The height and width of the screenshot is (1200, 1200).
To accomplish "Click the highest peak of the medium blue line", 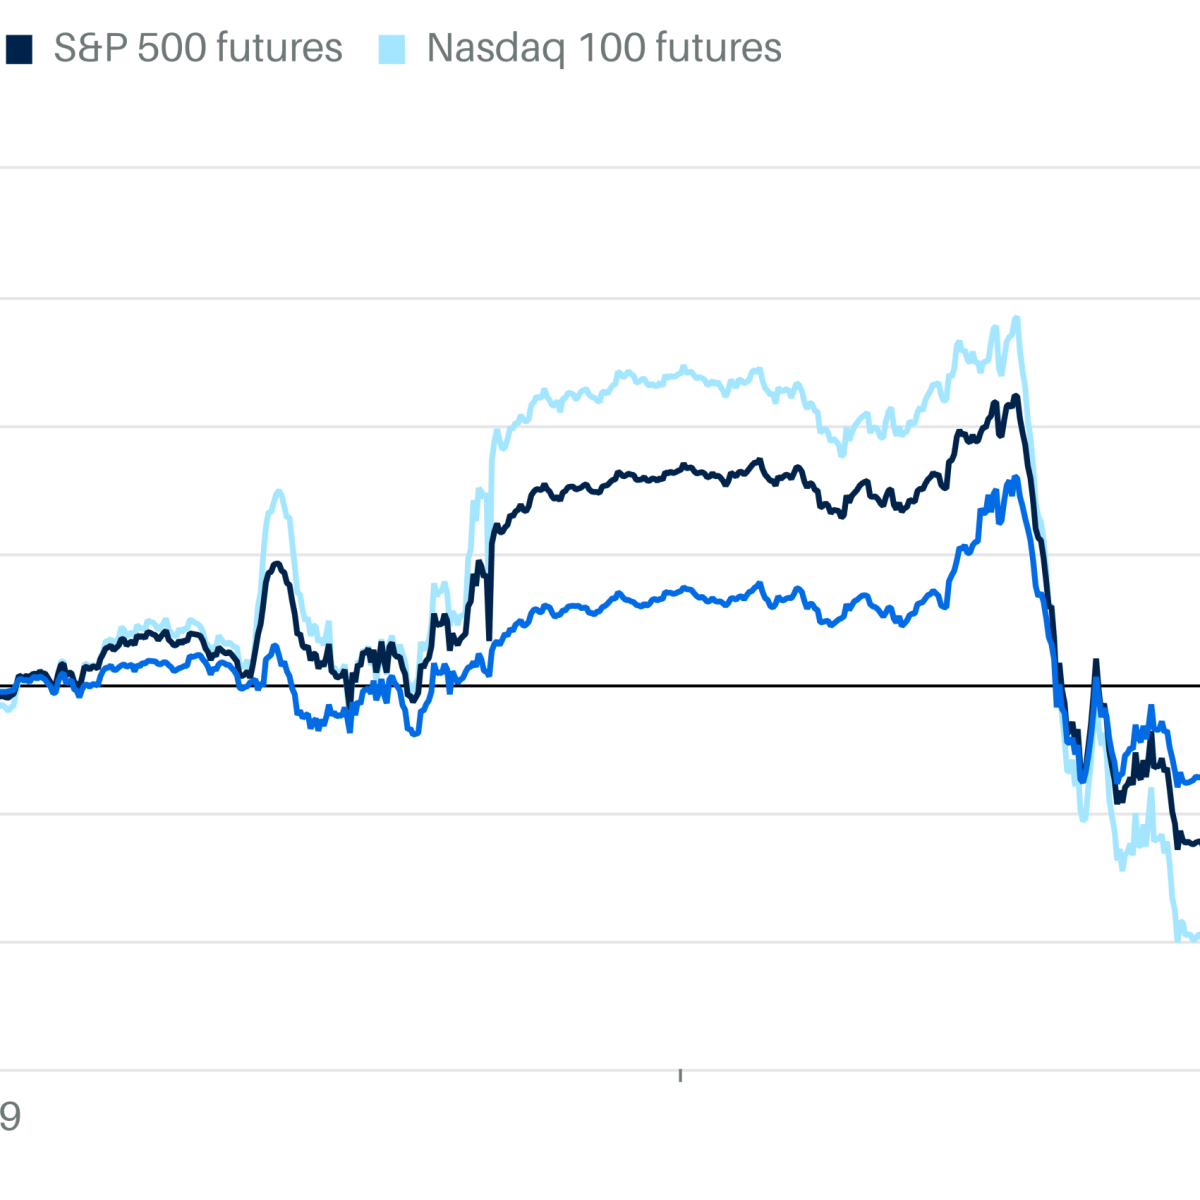I will tap(1015, 478).
